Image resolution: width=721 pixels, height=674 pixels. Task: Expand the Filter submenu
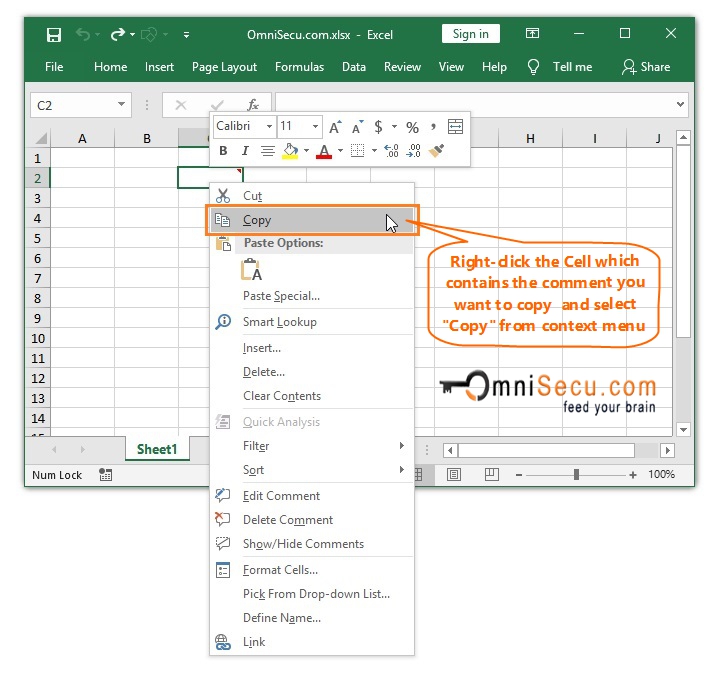coord(312,446)
